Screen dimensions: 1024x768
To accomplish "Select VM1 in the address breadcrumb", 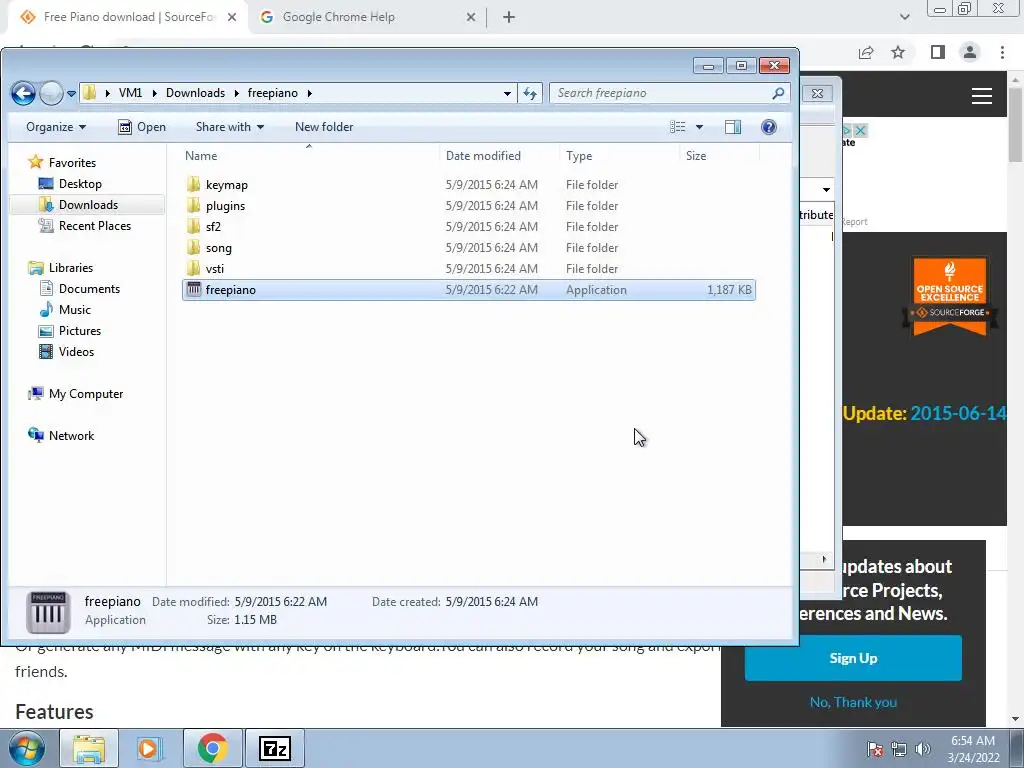I will coord(131,93).
